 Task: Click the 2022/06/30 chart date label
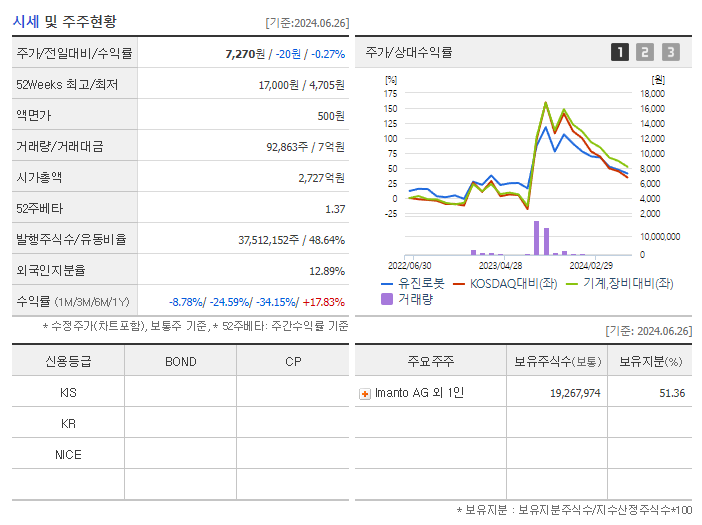409,266
